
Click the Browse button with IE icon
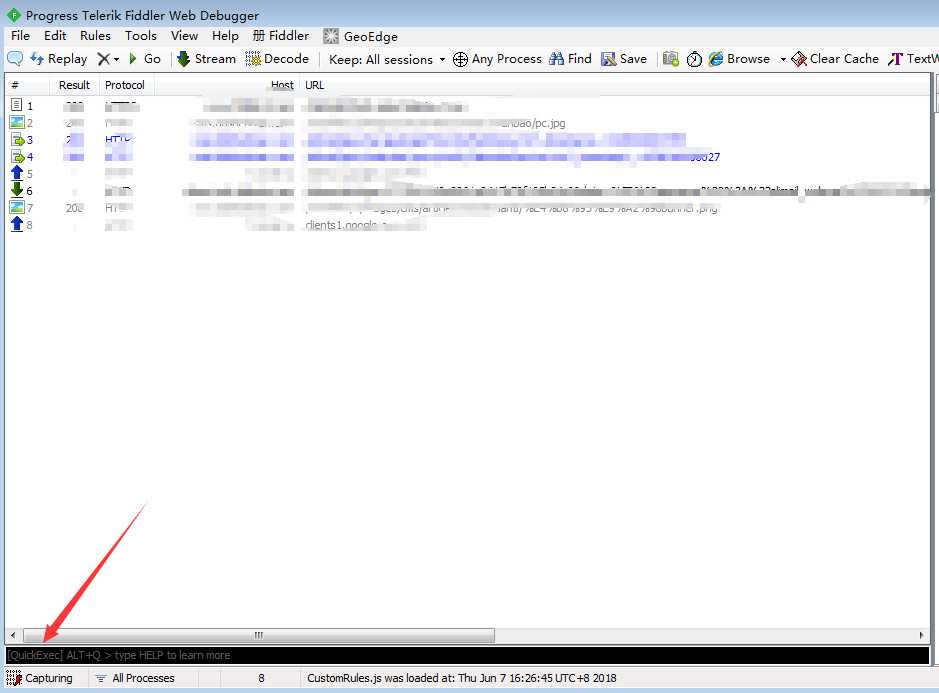(x=739, y=59)
